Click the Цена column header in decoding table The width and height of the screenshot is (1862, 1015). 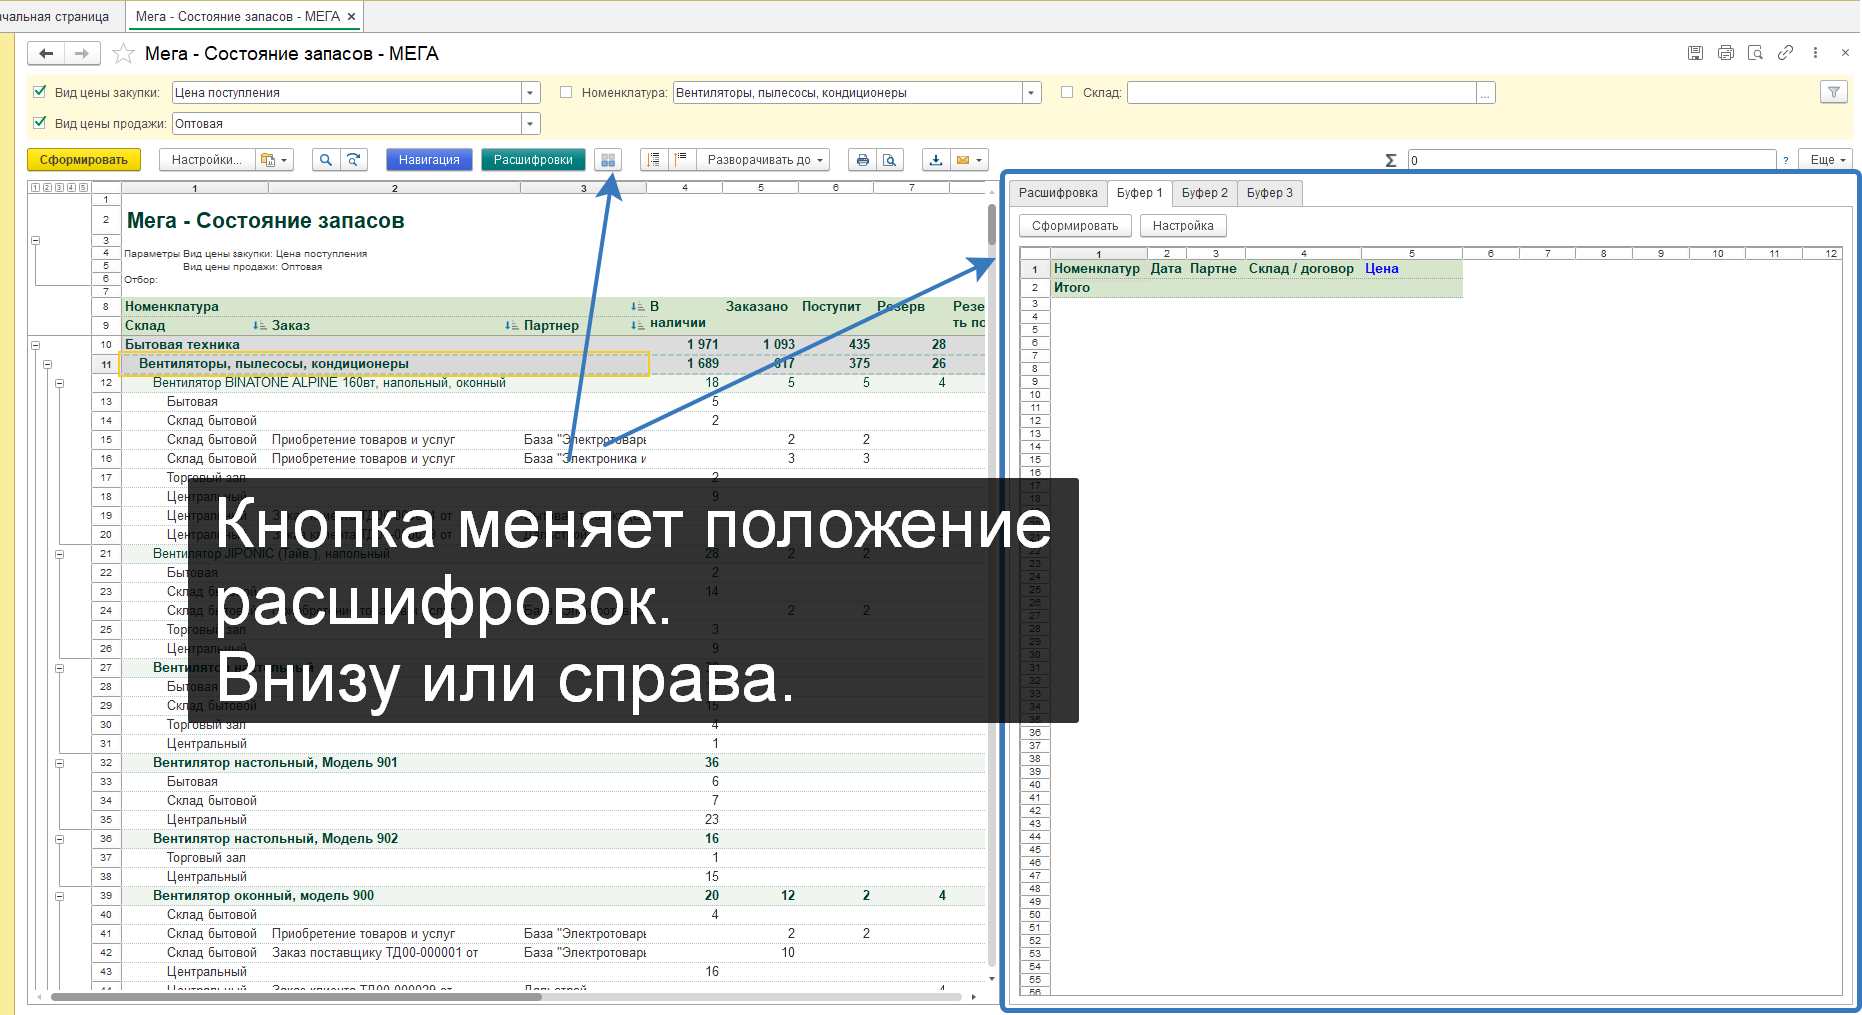(1381, 269)
